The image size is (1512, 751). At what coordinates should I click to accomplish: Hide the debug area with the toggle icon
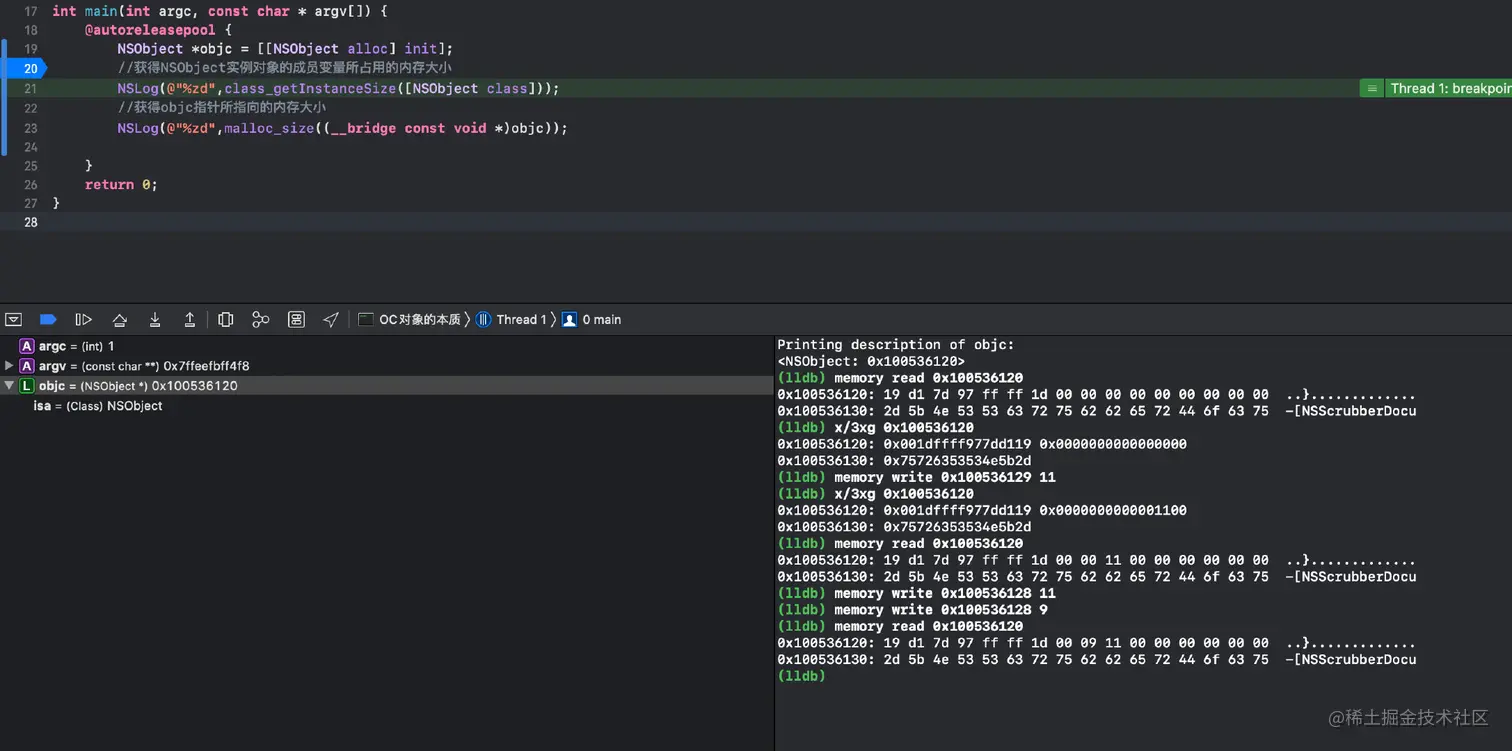[13, 320]
